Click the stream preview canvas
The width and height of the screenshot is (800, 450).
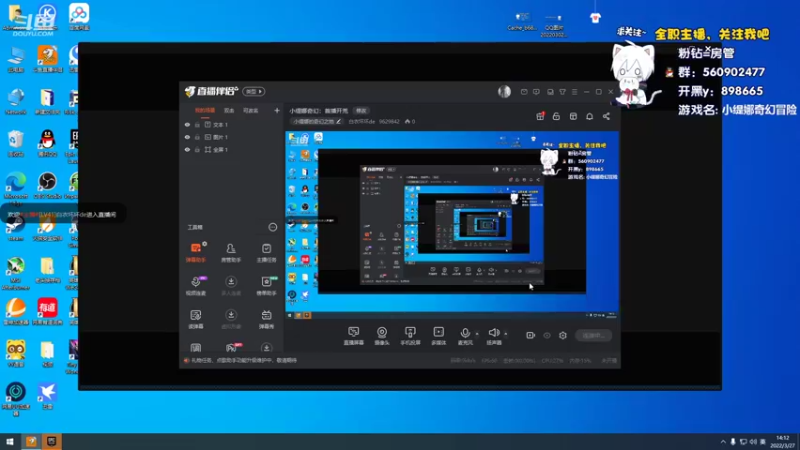click(x=452, y=225)
